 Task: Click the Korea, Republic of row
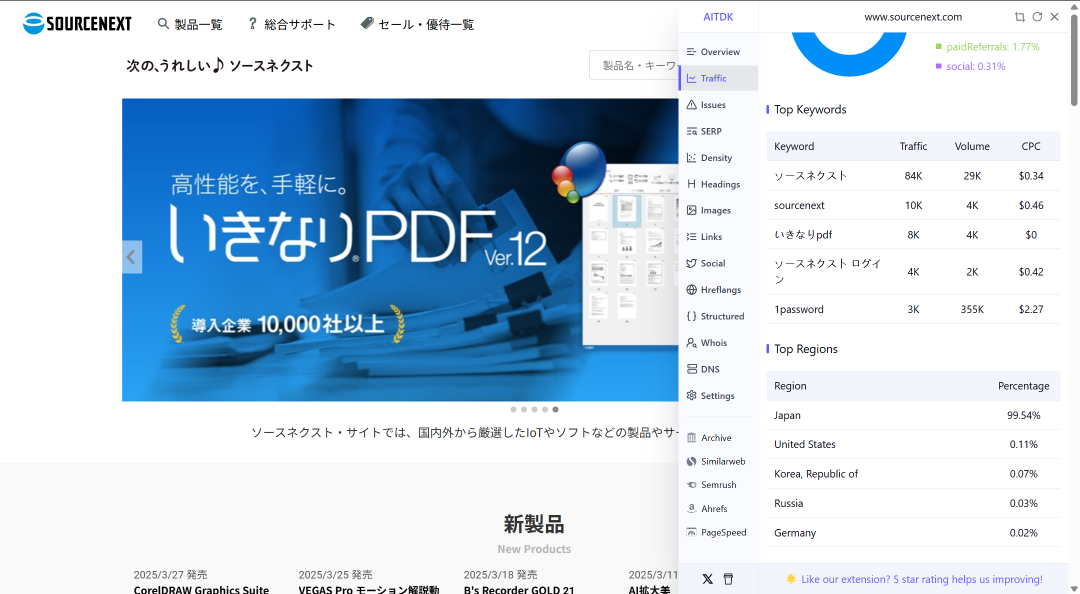pyautogui.click(x=913, y=474)
